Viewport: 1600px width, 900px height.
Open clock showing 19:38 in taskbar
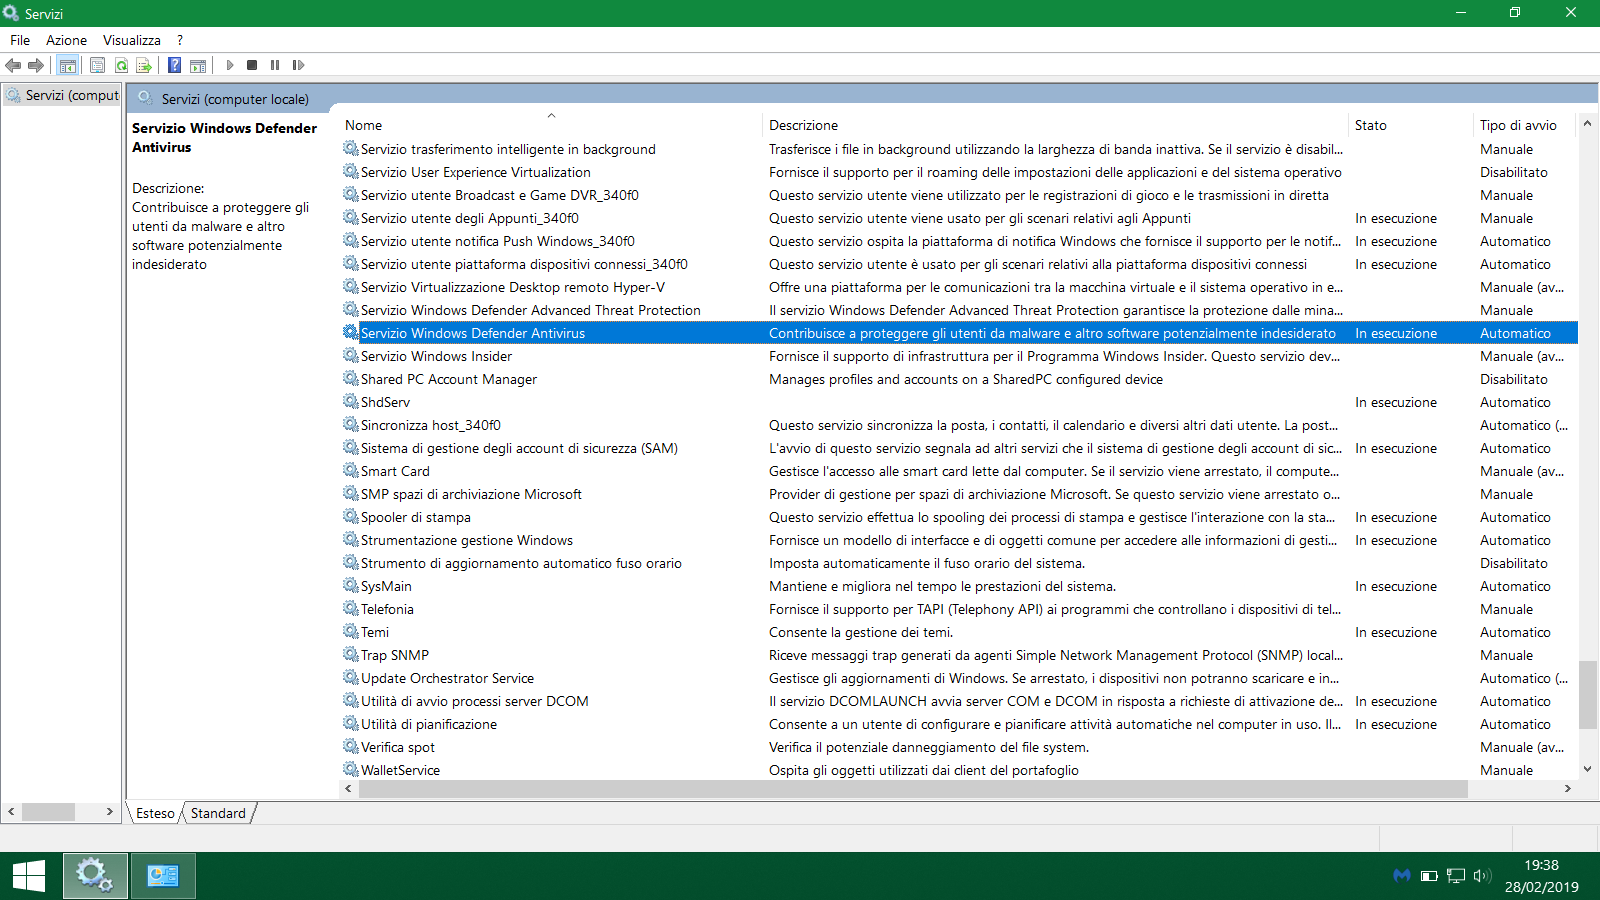[1541, 876]
